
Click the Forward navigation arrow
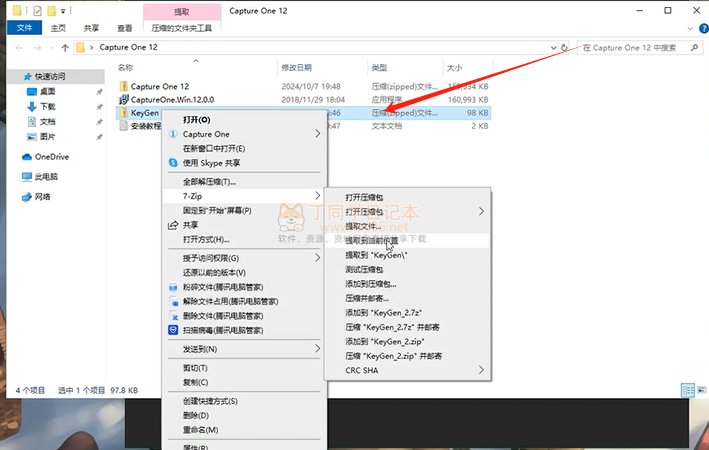coord(37,47)
